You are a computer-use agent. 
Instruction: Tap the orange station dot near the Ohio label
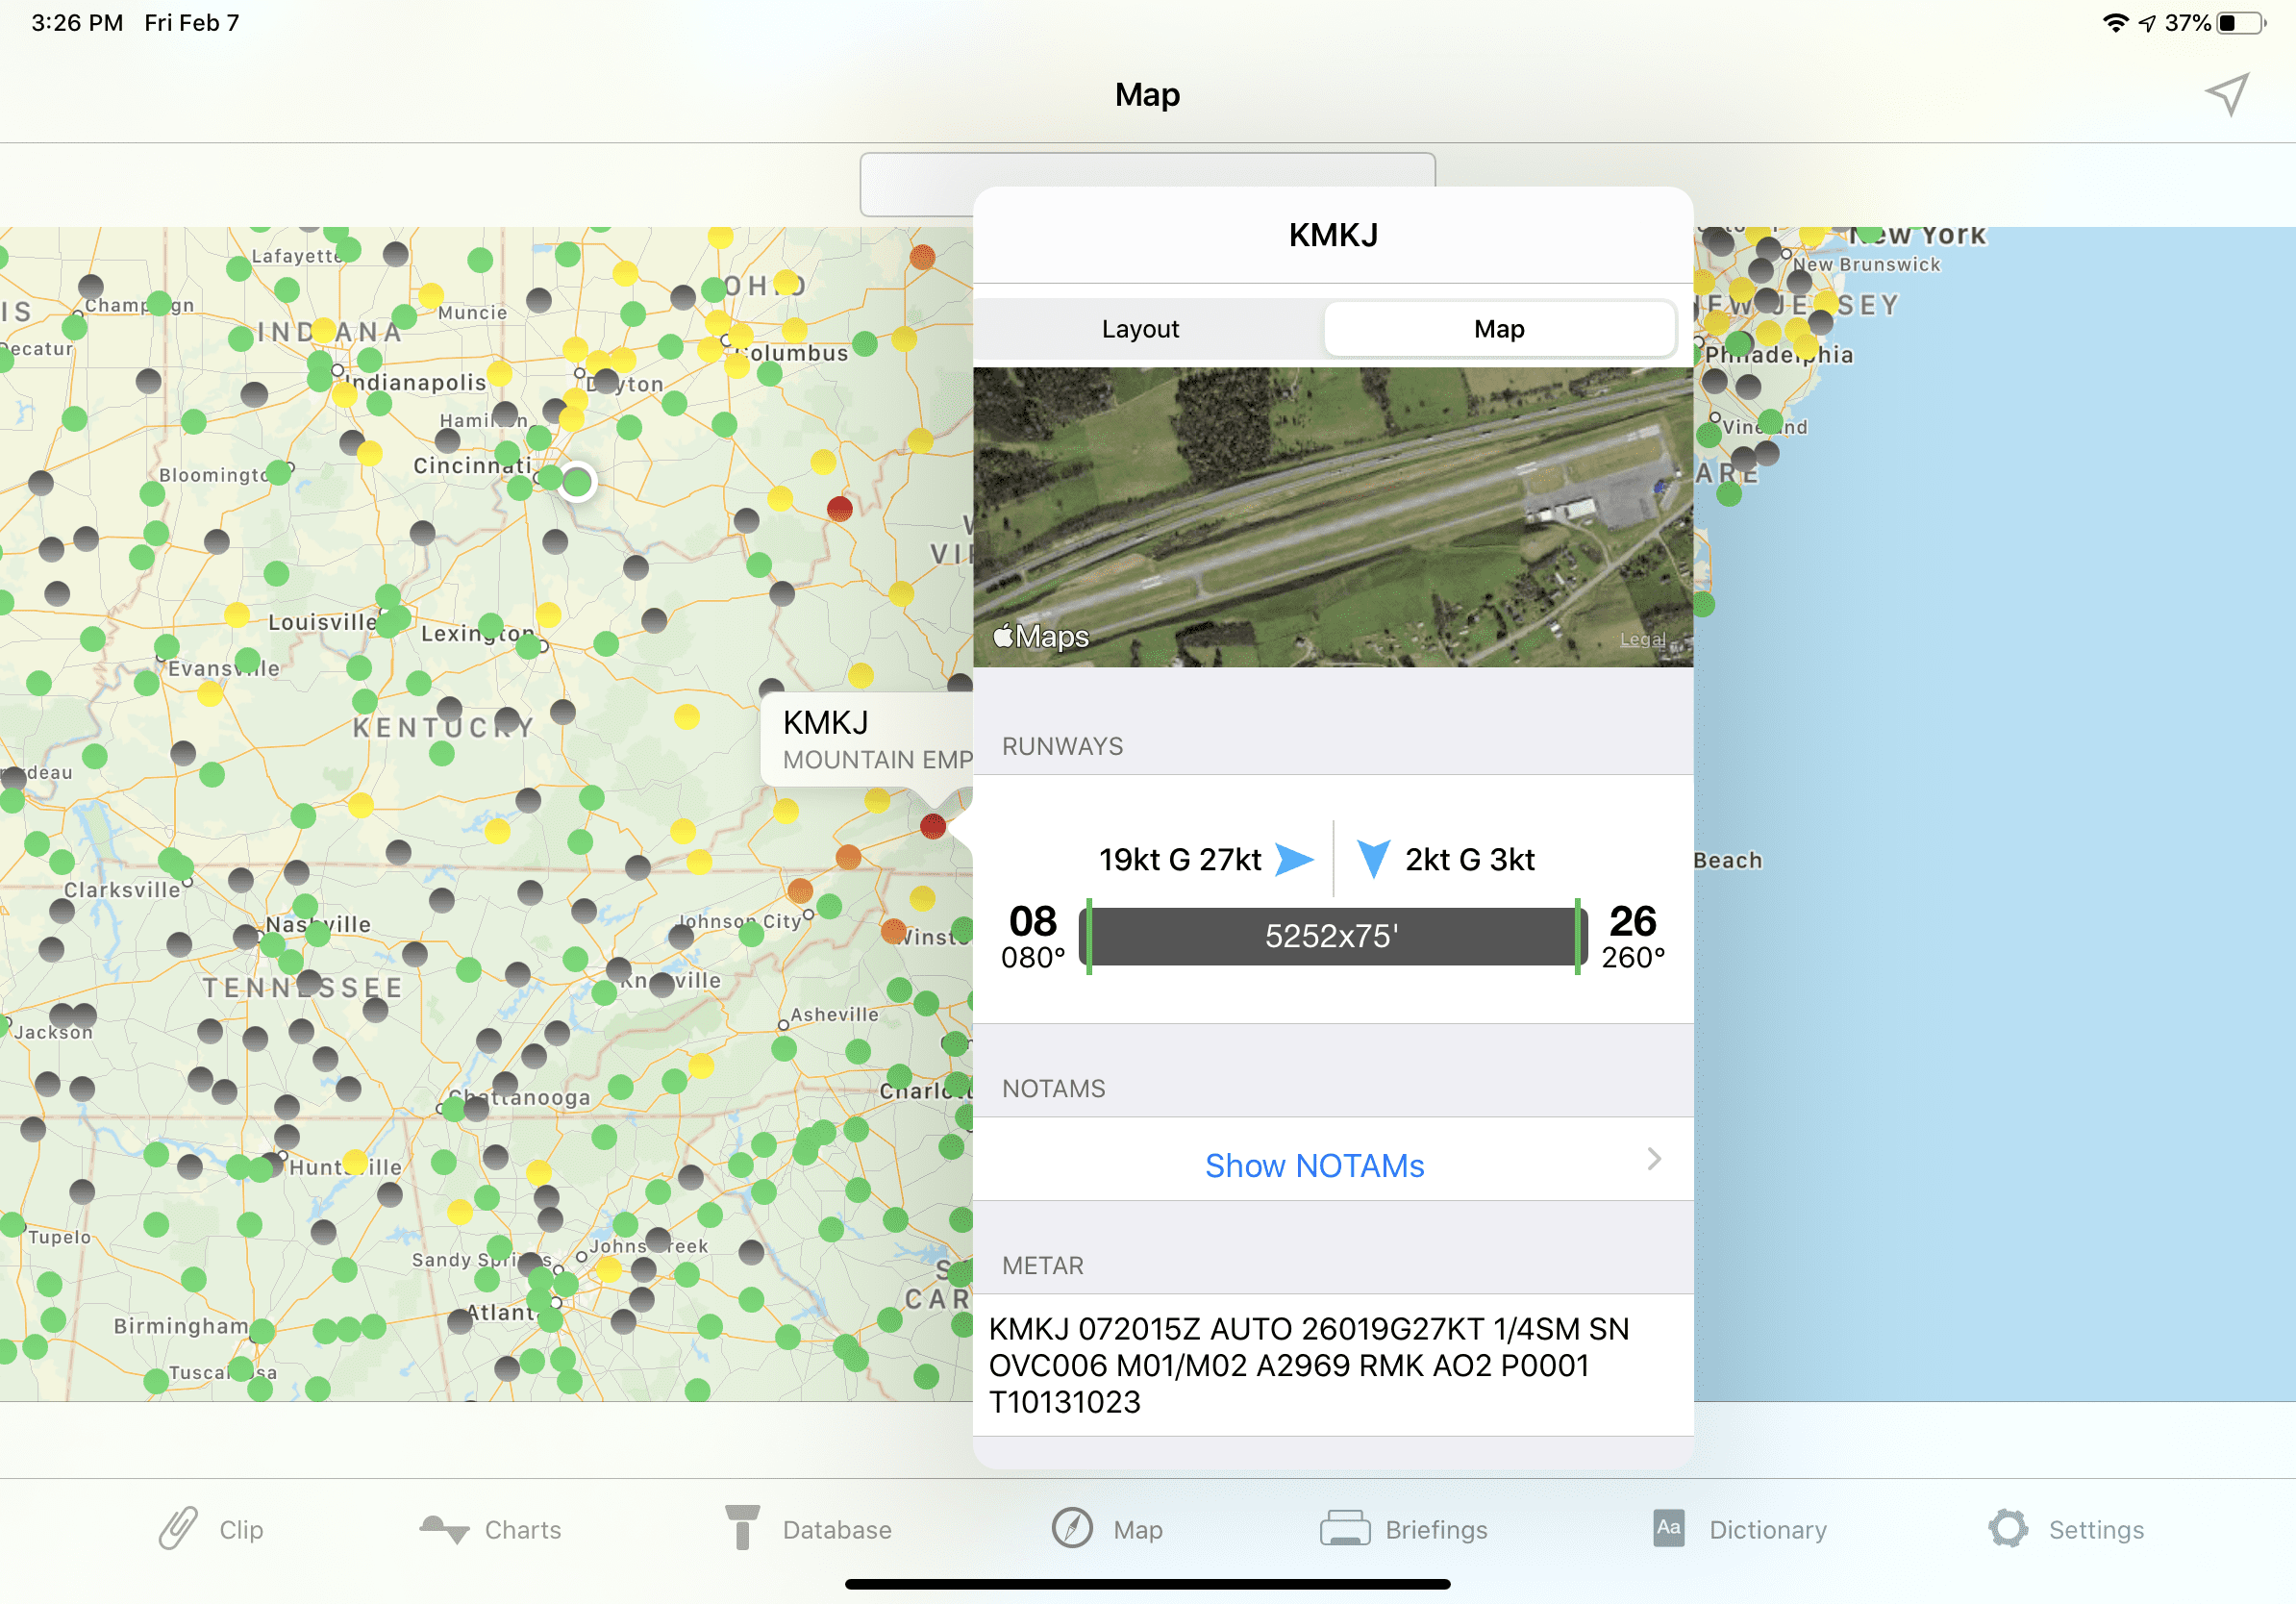click(922, 257)
